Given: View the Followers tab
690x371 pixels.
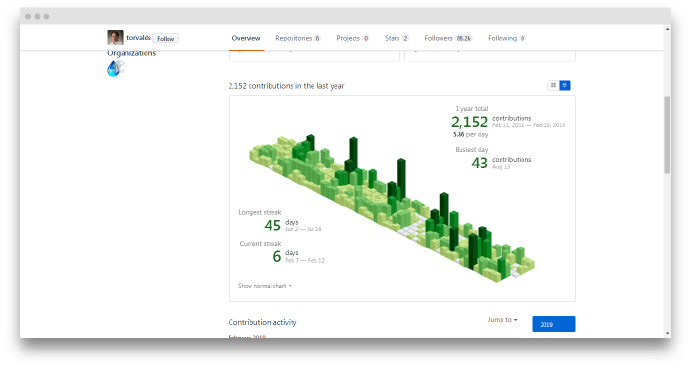Looking at the screenshot, I should pos(448,38).
